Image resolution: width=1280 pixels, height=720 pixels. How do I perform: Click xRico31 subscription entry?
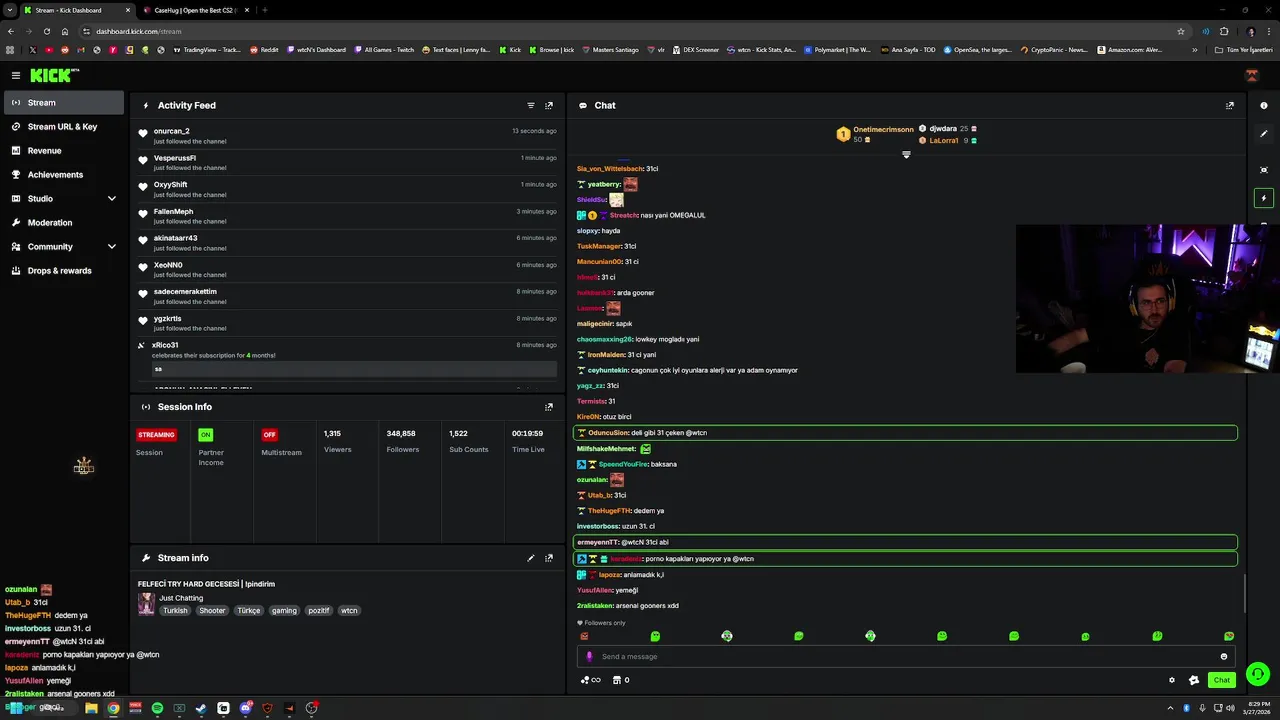click(x=347, y=358)
